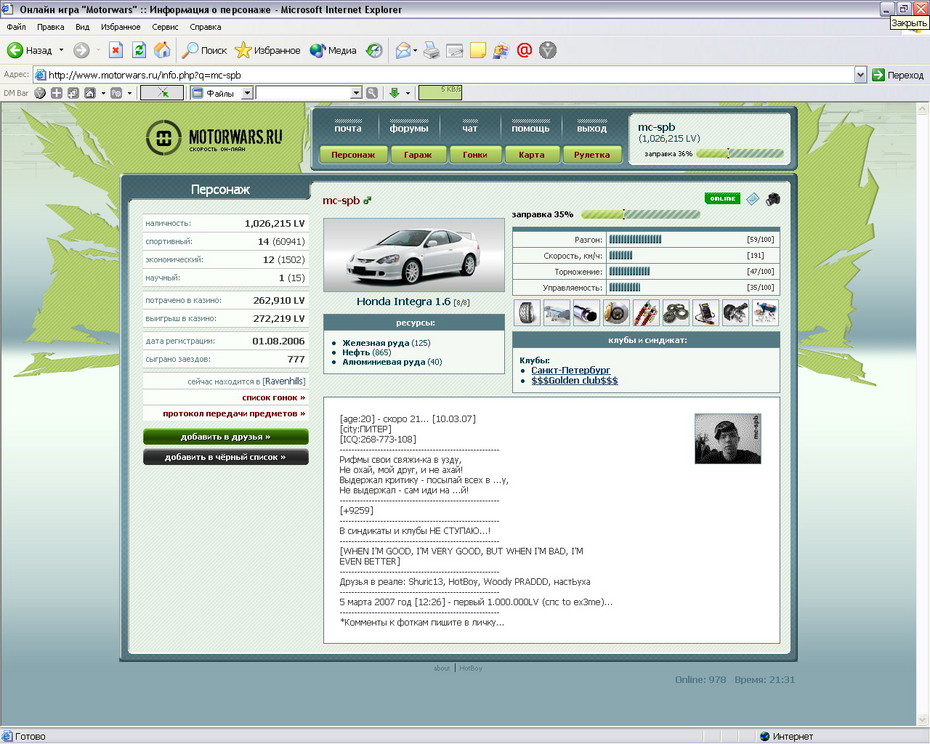This screenshot has width=930, height=744.
Task: Click добавить в чёрный список button
Action: coord(225,457)
